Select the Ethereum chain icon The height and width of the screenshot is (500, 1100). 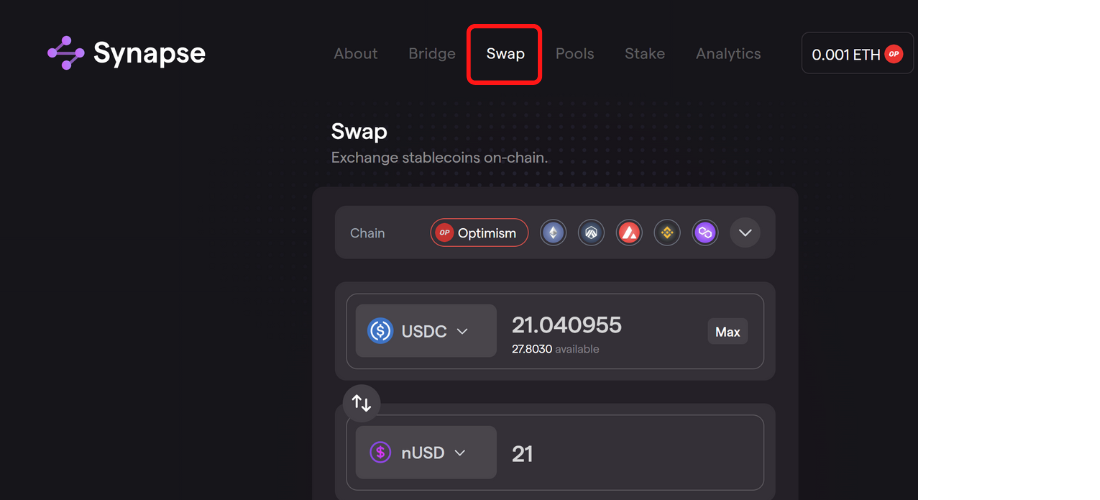[x=553, y=233]
